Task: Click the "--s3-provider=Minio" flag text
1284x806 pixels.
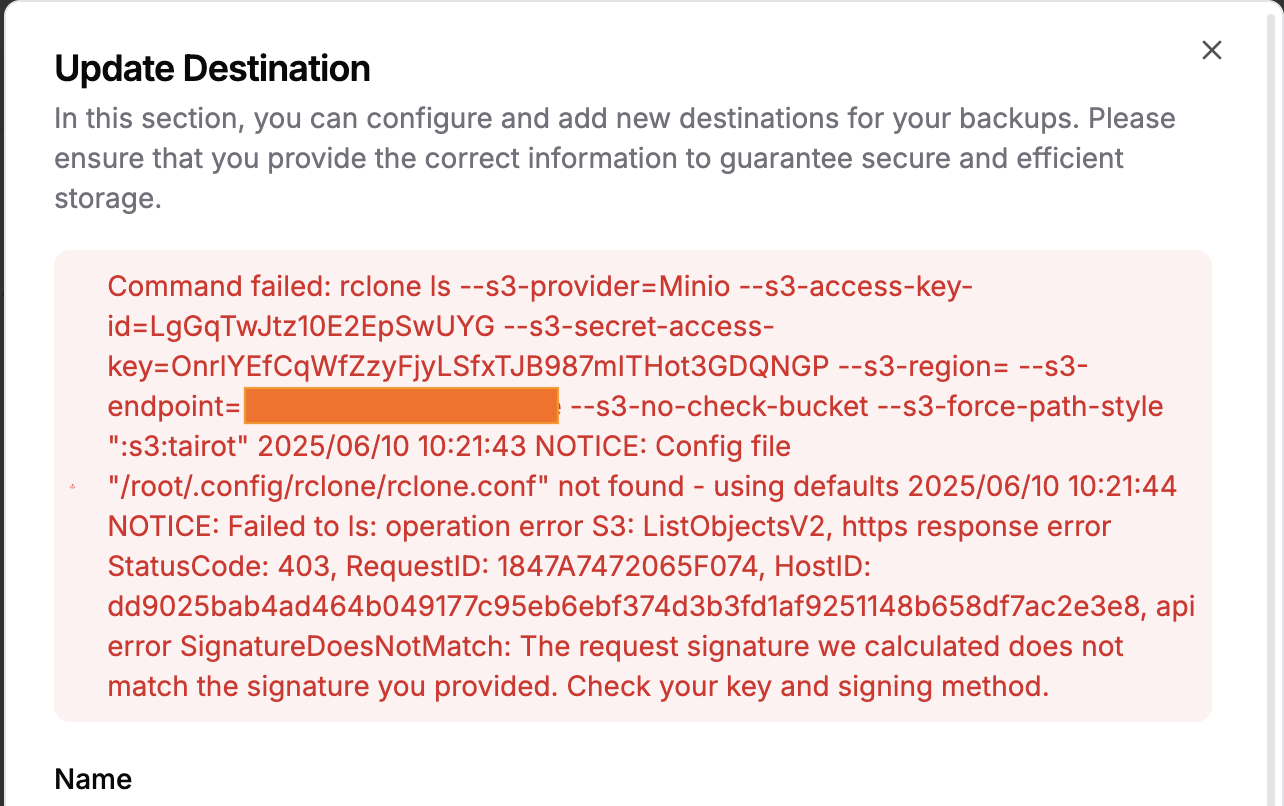Action: tap(594, 287)
